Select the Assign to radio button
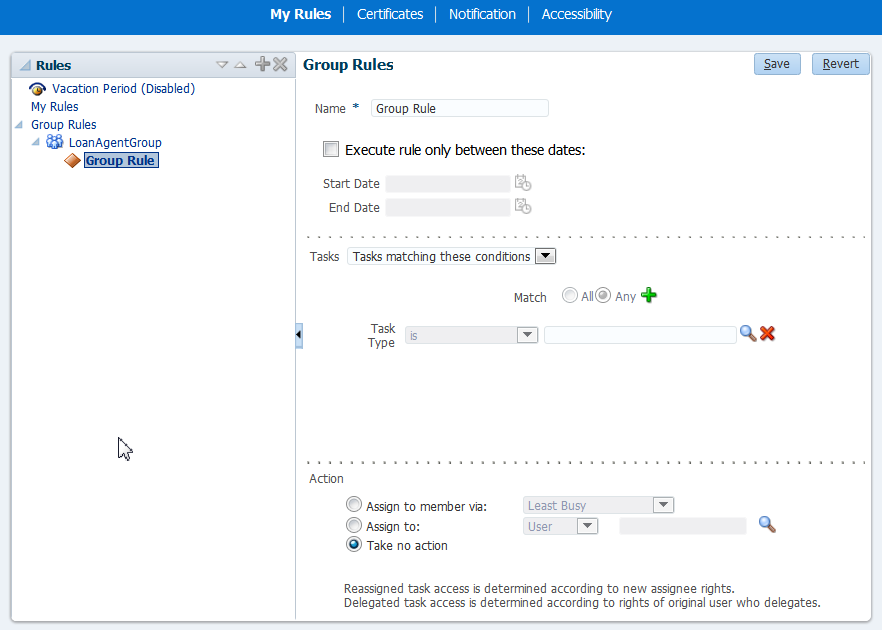This screenshot has width=882, height=630. click(354, 525)
